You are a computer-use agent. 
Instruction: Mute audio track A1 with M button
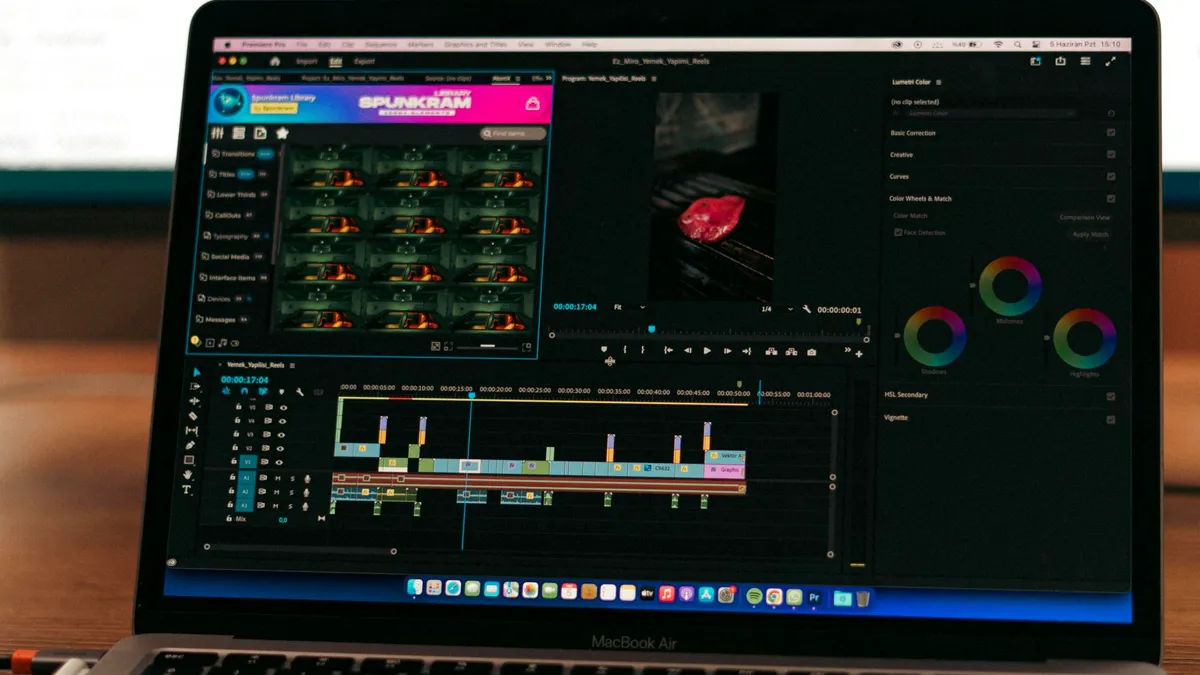(x=277, y=478)
